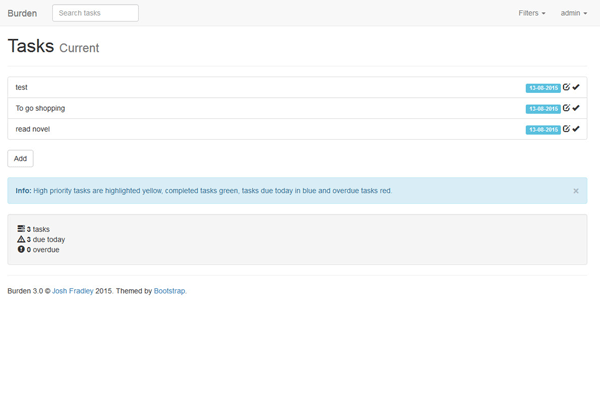Dismiss the blue Info alert

[576, 190]
